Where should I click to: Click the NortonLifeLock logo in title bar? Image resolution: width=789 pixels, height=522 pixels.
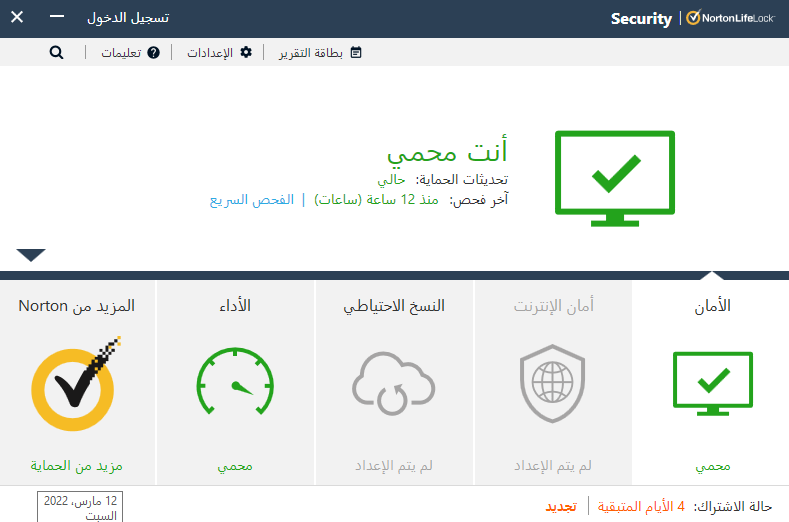coord(730,18)
